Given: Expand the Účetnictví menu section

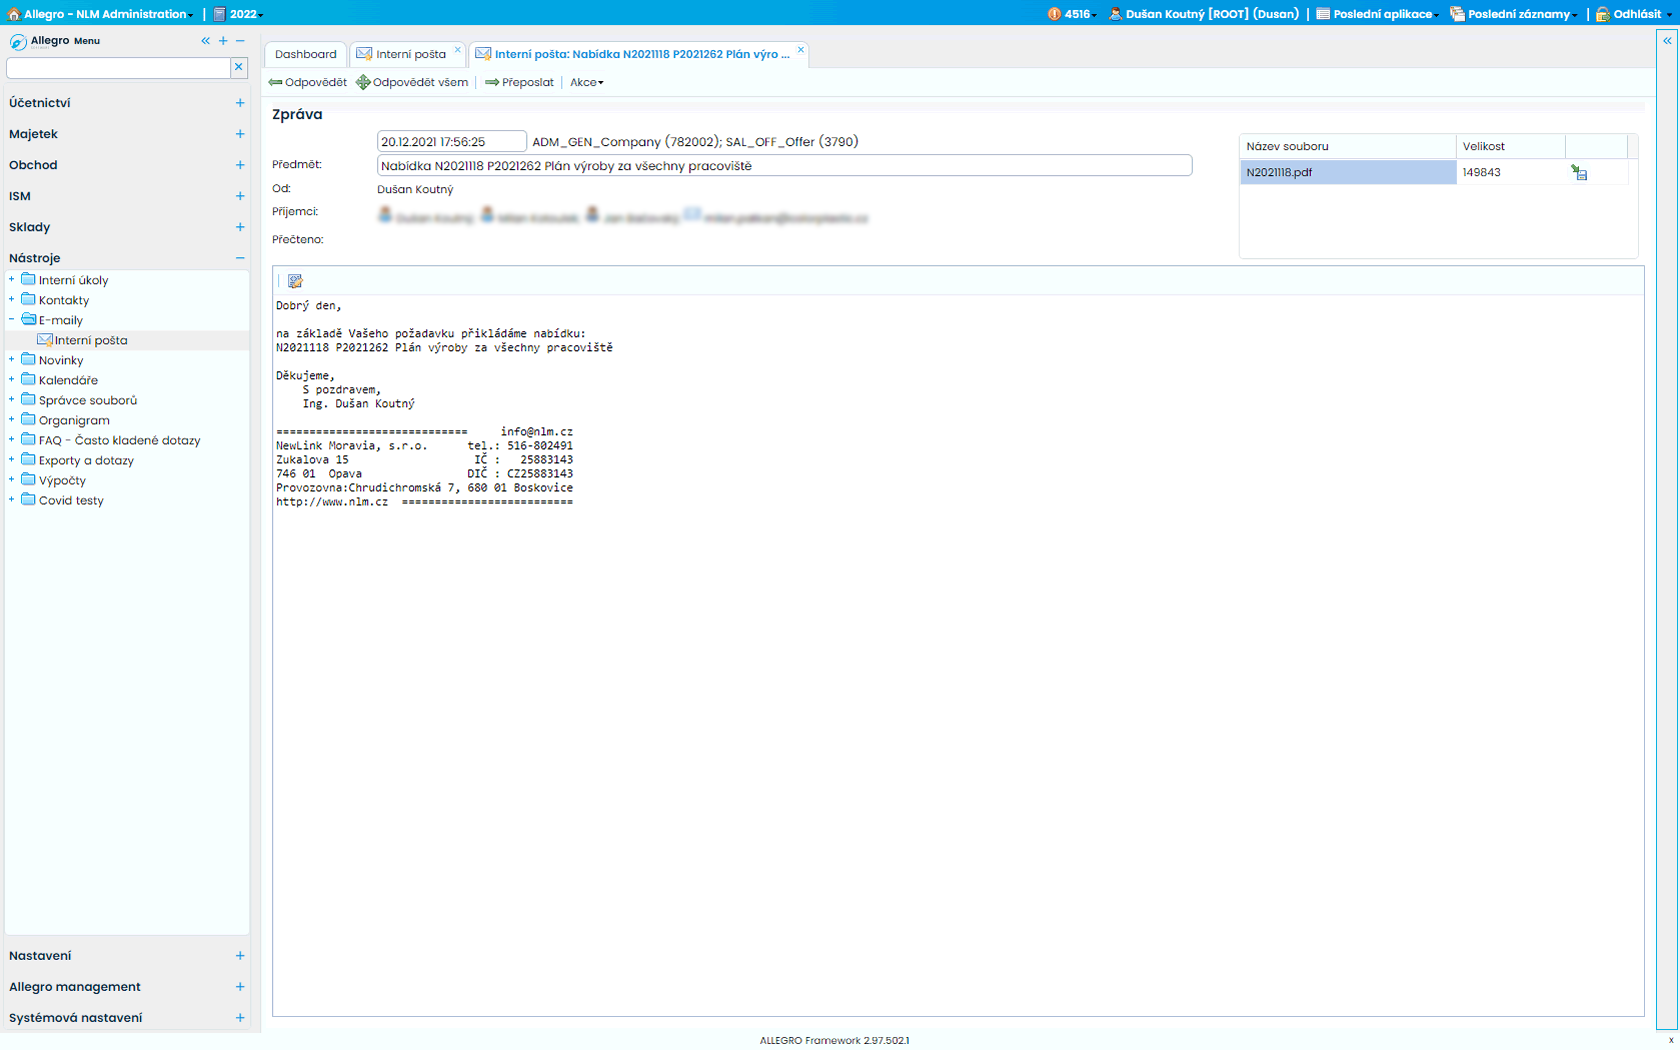Looking at the screenshot, I should tap(240, 103).
